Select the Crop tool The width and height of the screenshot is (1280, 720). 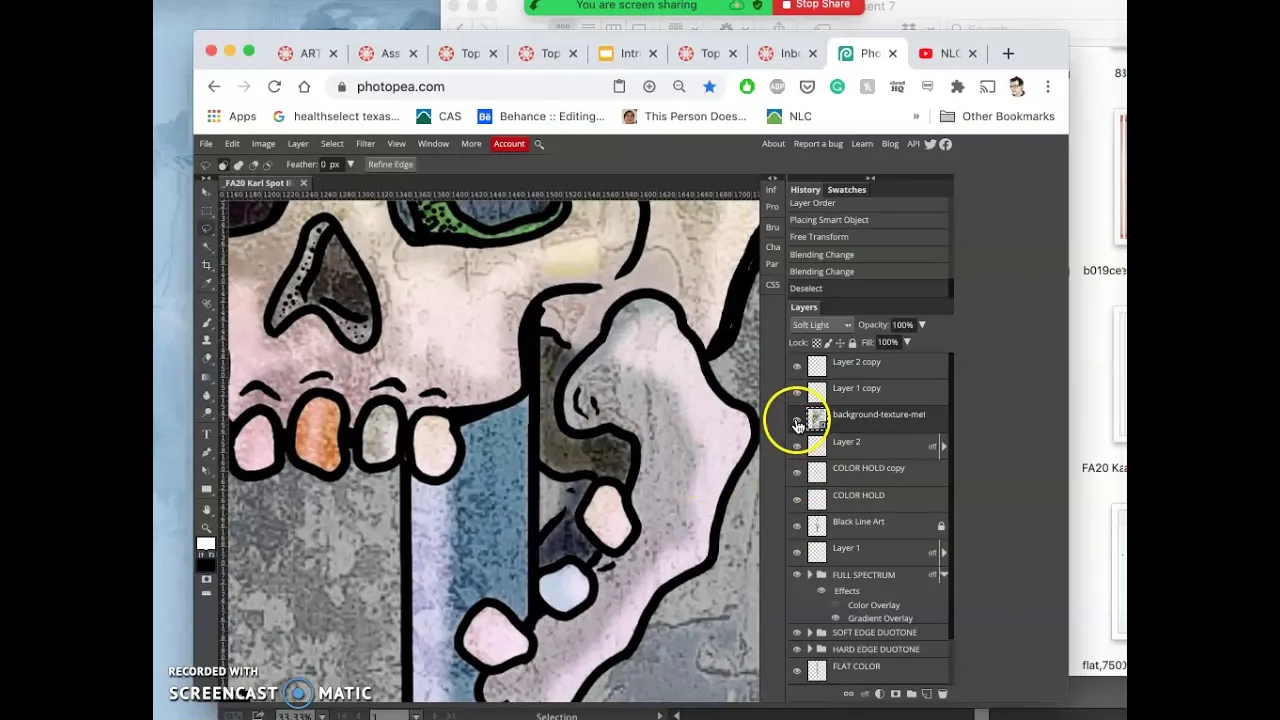(x=207, y=264)
